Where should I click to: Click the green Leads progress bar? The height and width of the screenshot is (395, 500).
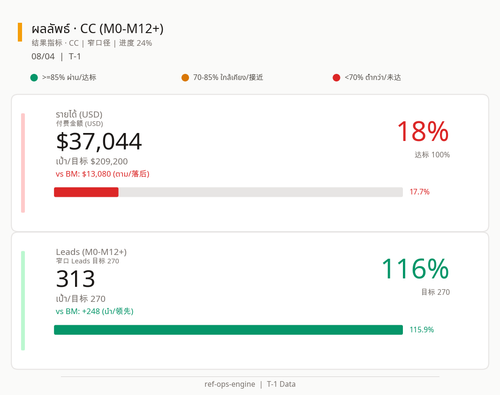click(x=228, y=330)
